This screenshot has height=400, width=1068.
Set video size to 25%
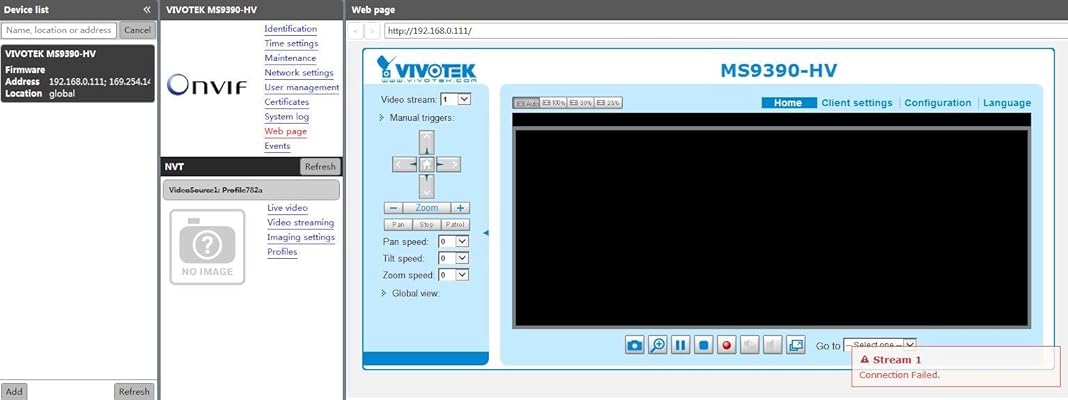pos(608,103)
